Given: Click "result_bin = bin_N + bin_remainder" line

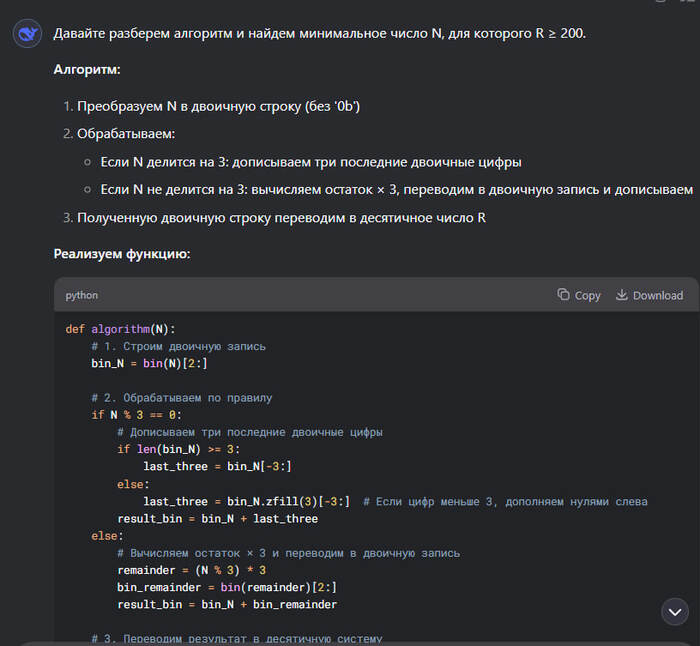Looking at the screenshot, I should pos(227,604).
